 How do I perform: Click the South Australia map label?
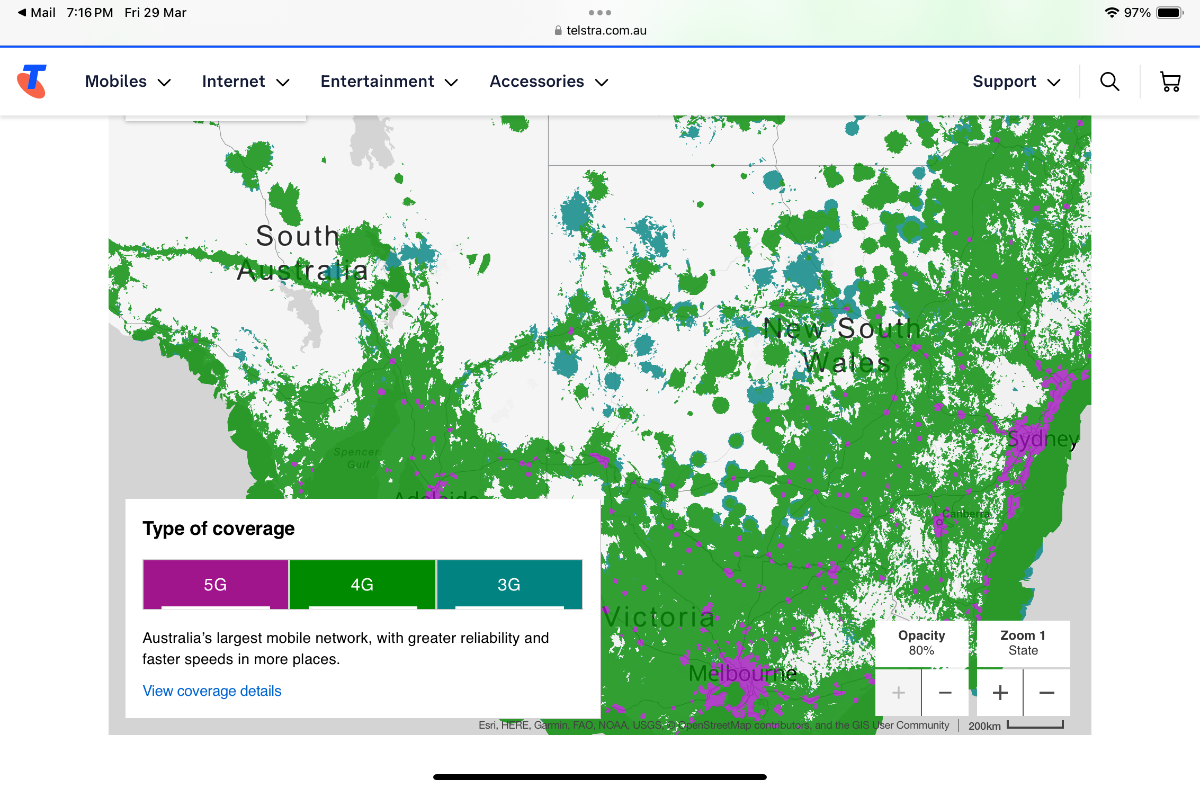pos(302,253)
